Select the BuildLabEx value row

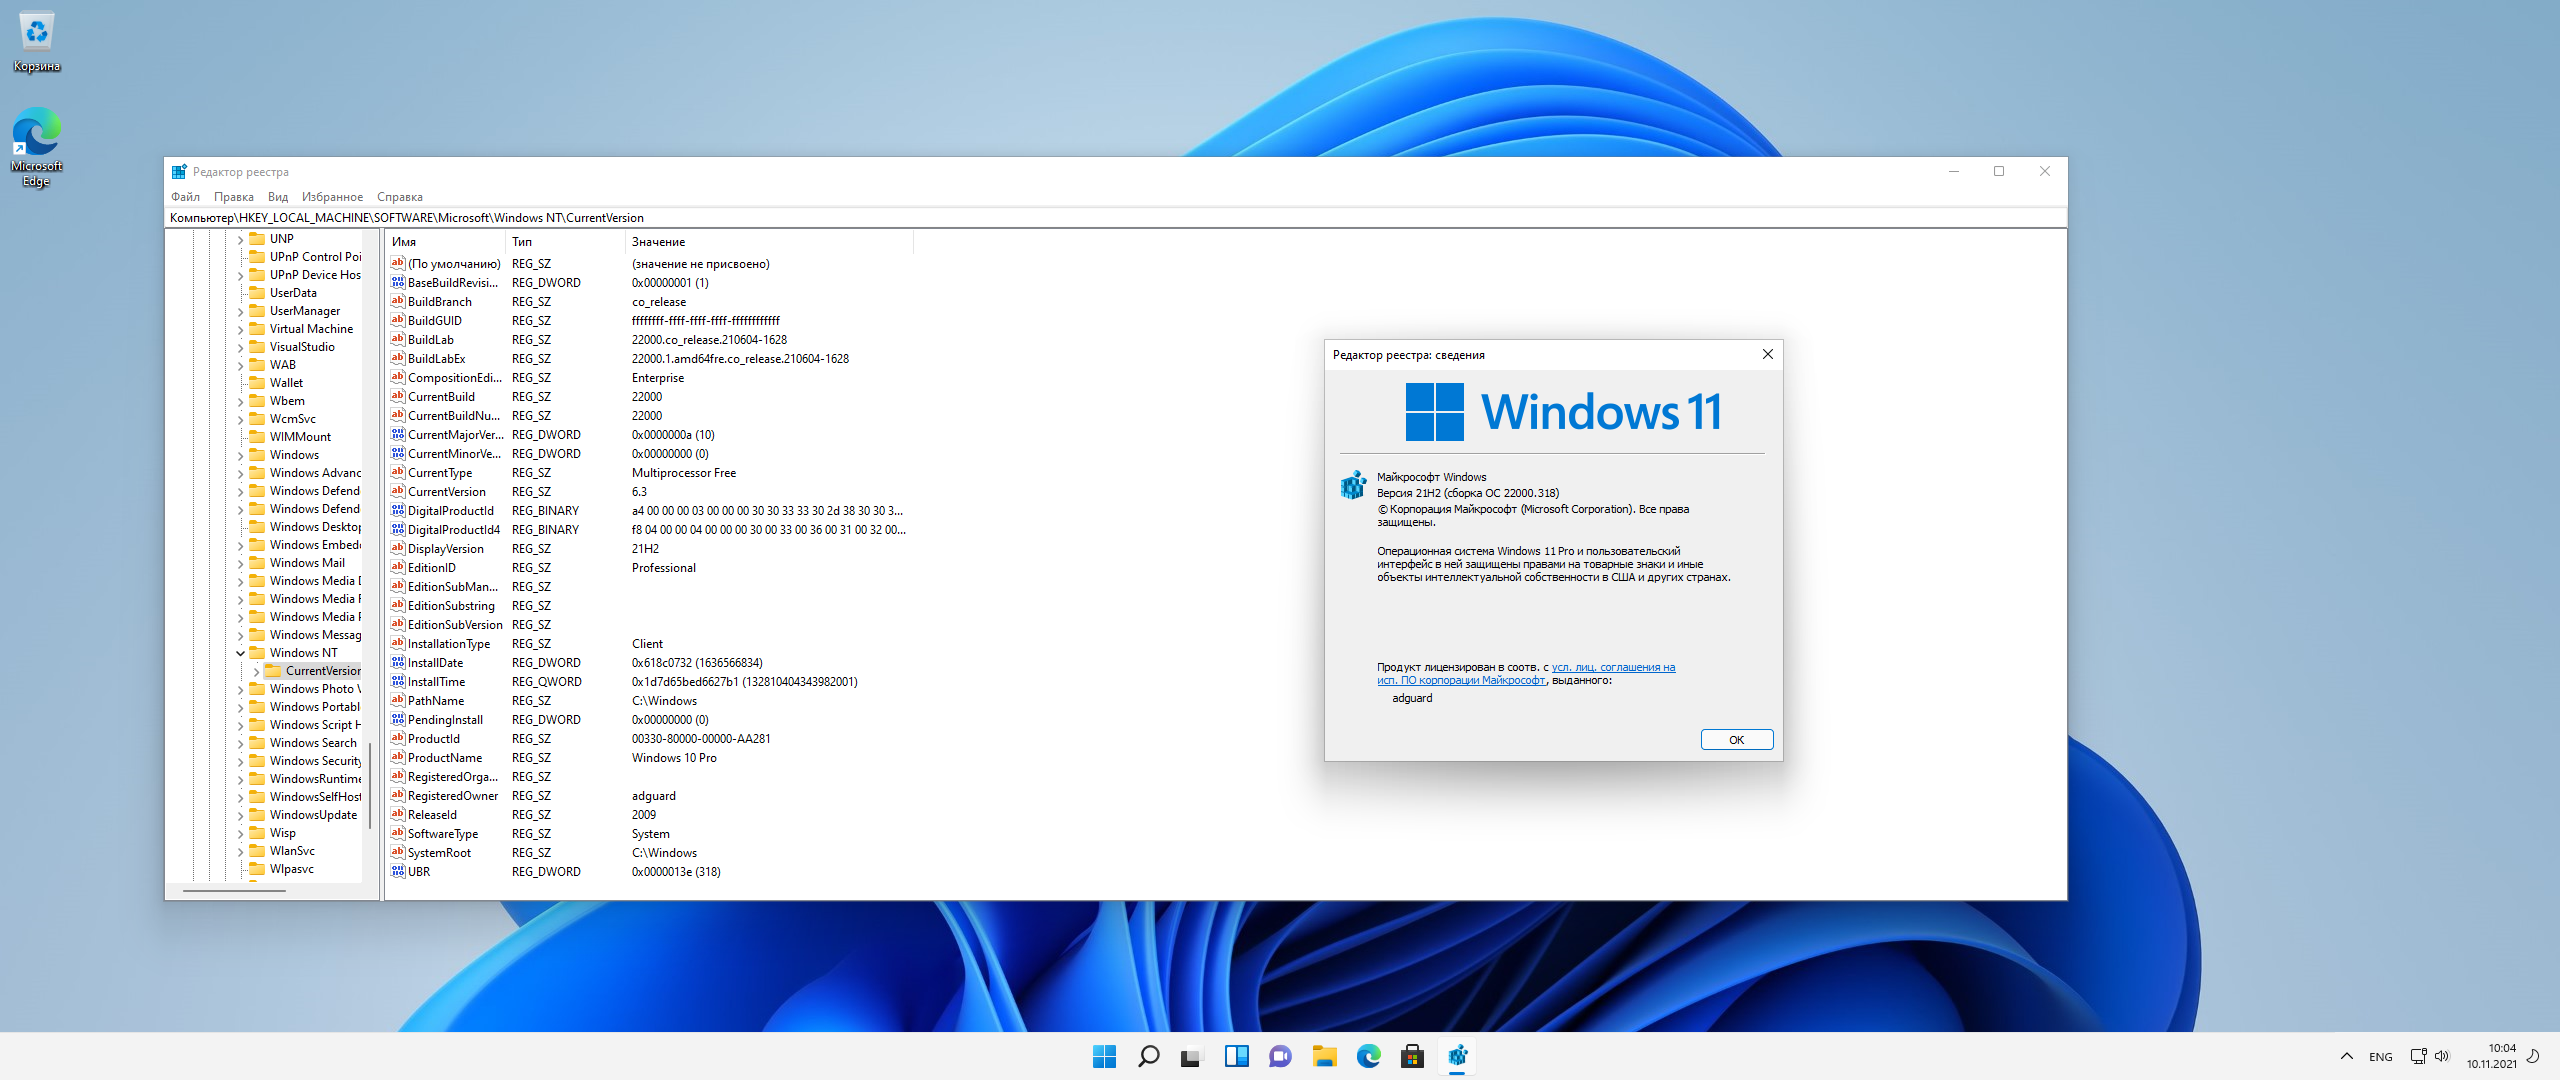[x=648, y=359]
